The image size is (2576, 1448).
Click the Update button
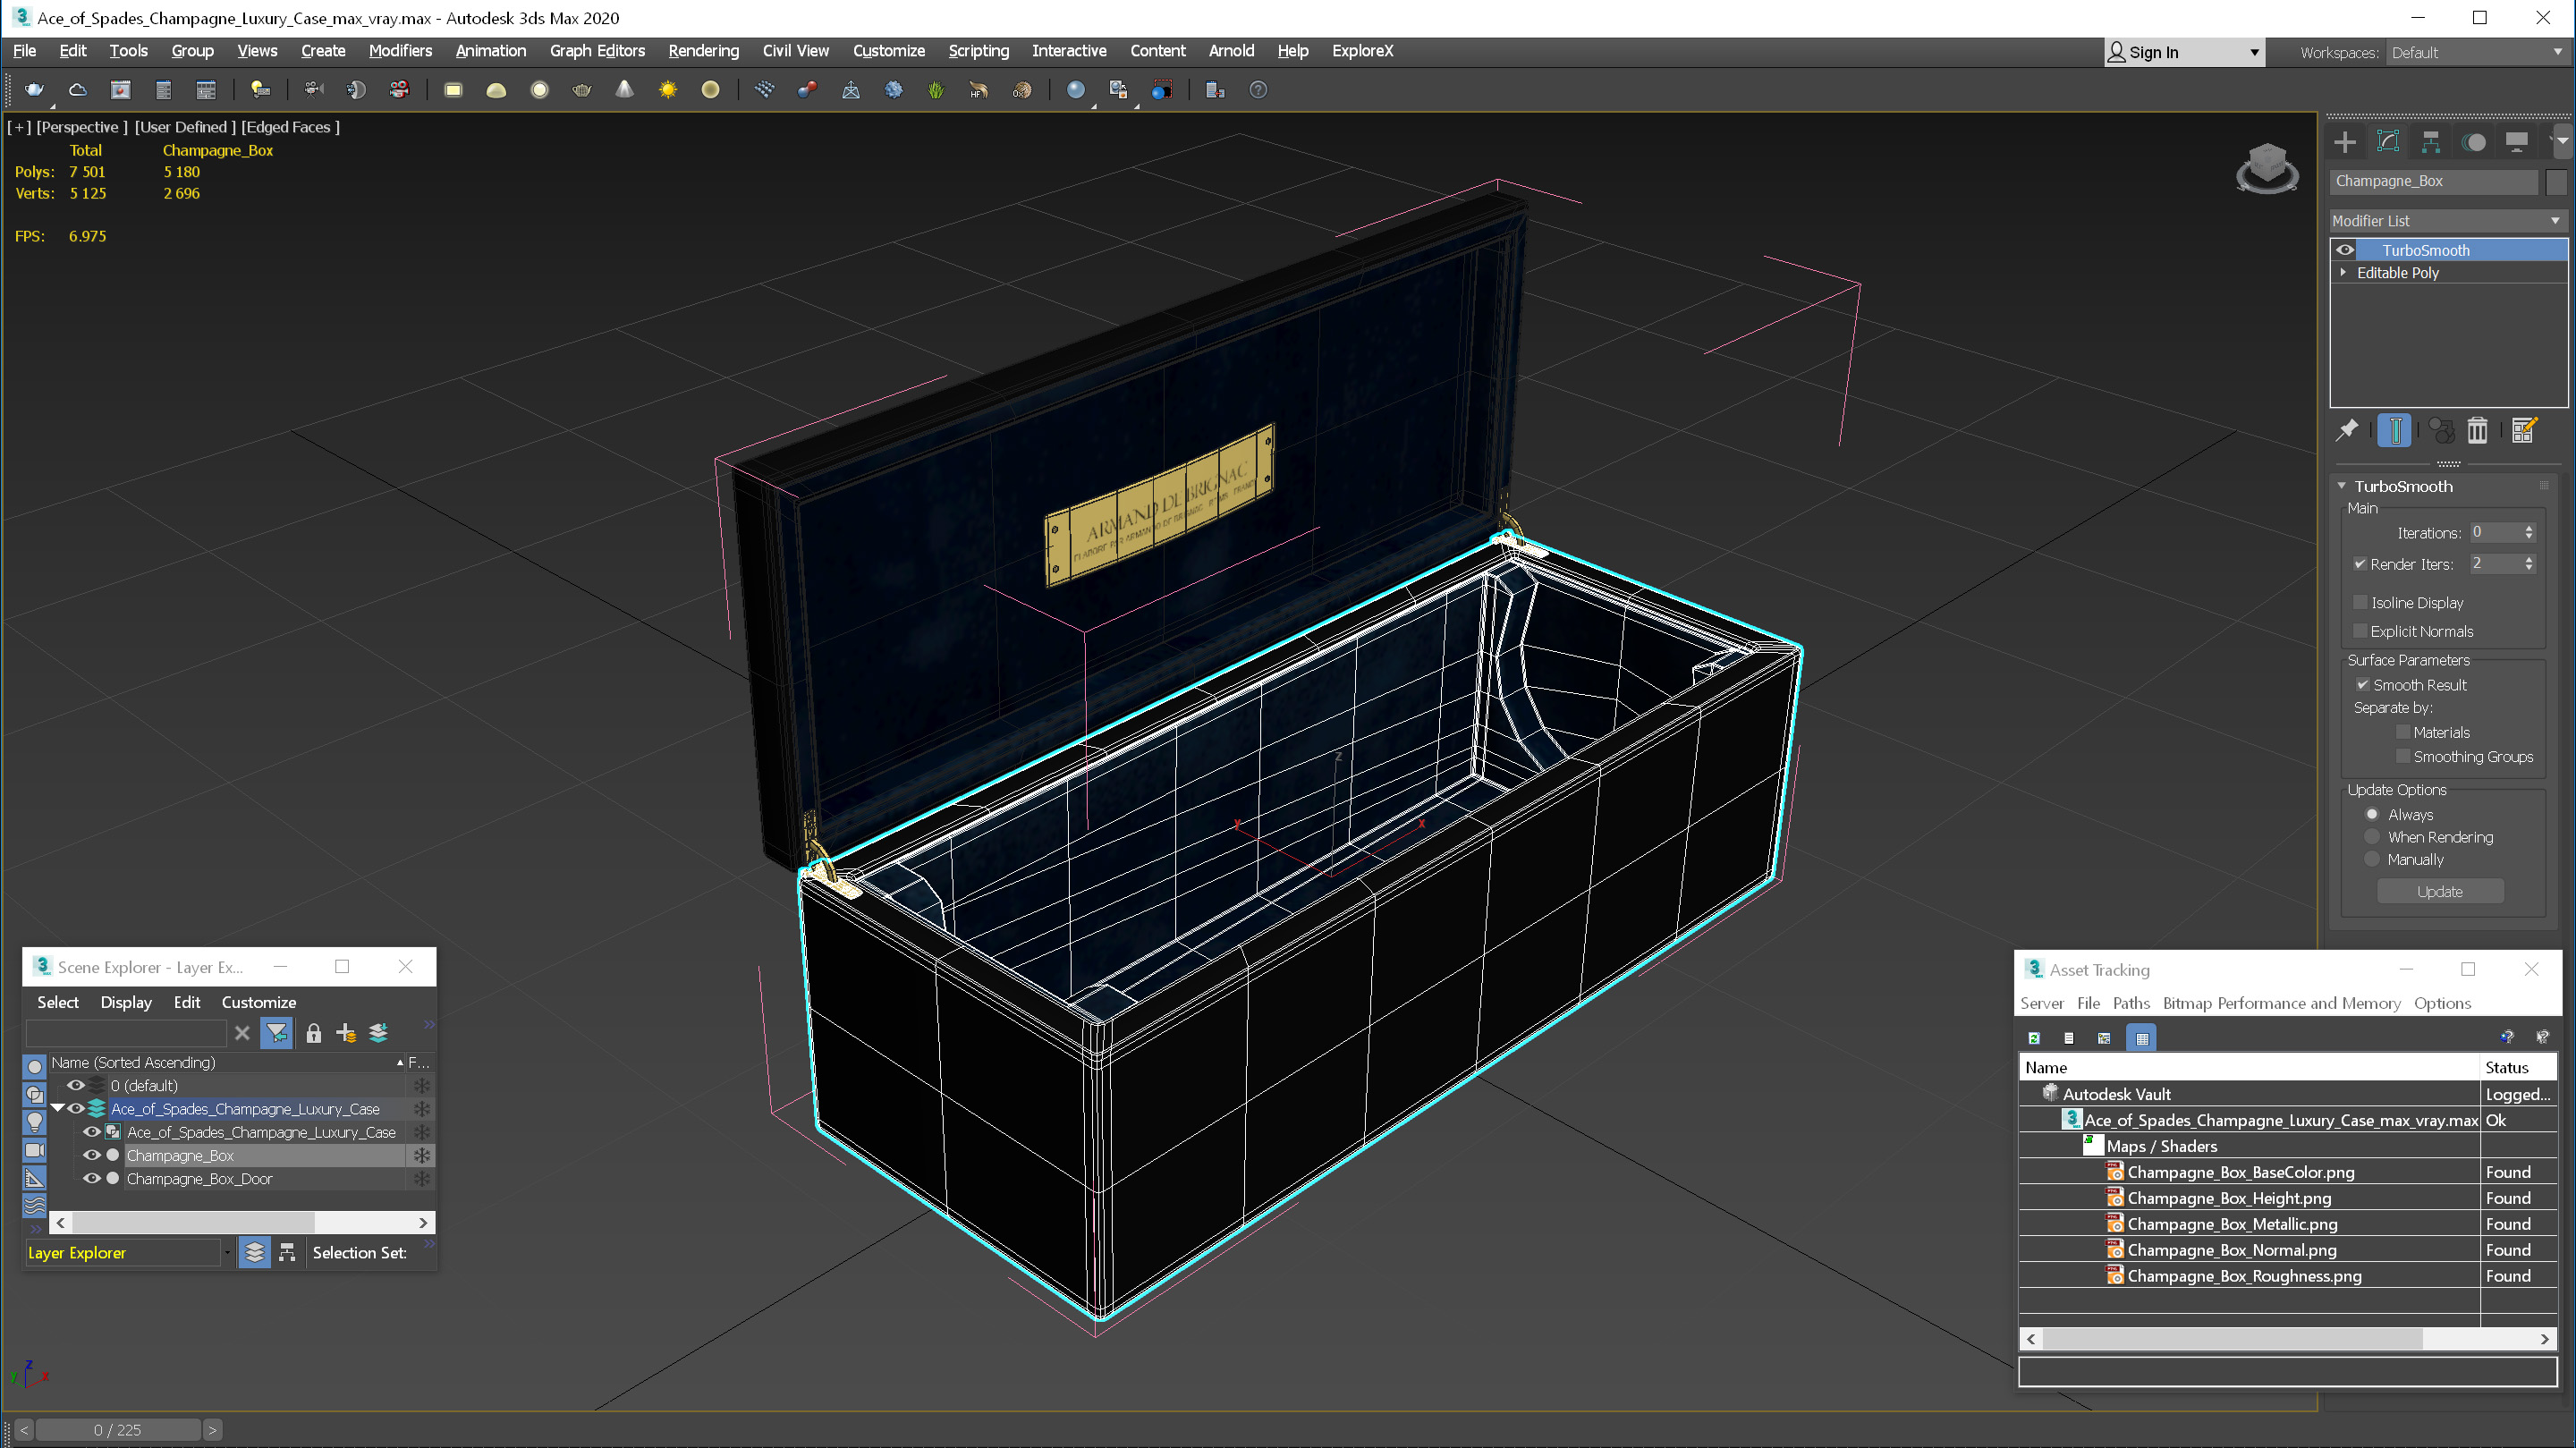click(2439, 891)
